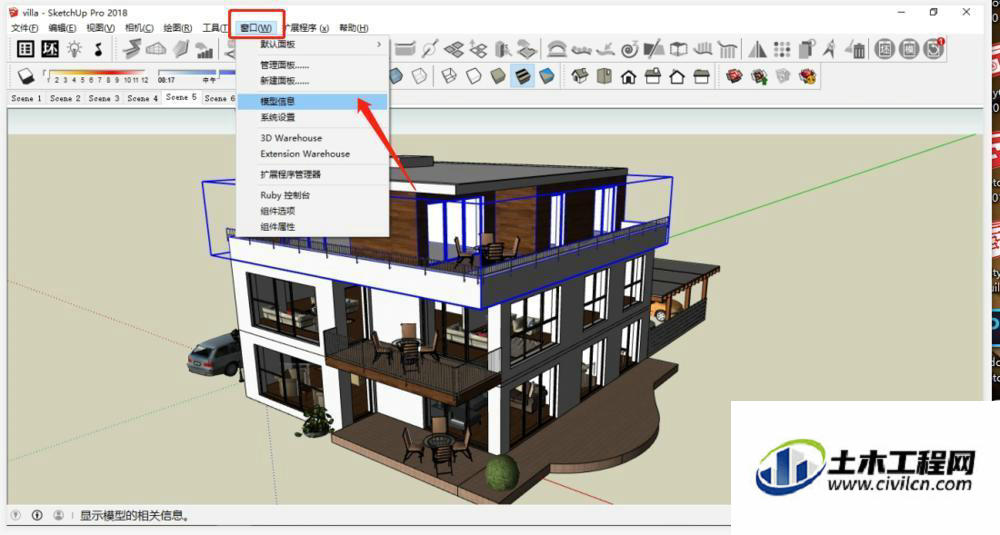
Task: Switch to Scene 1 tab
Action: (x=26, y=98)
